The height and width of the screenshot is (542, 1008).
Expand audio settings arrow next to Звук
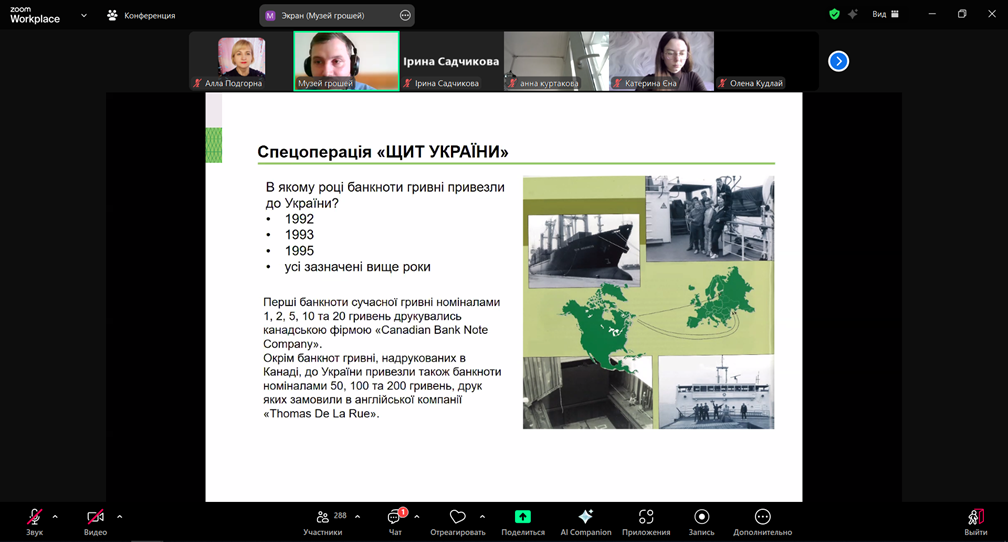(55, 517)
